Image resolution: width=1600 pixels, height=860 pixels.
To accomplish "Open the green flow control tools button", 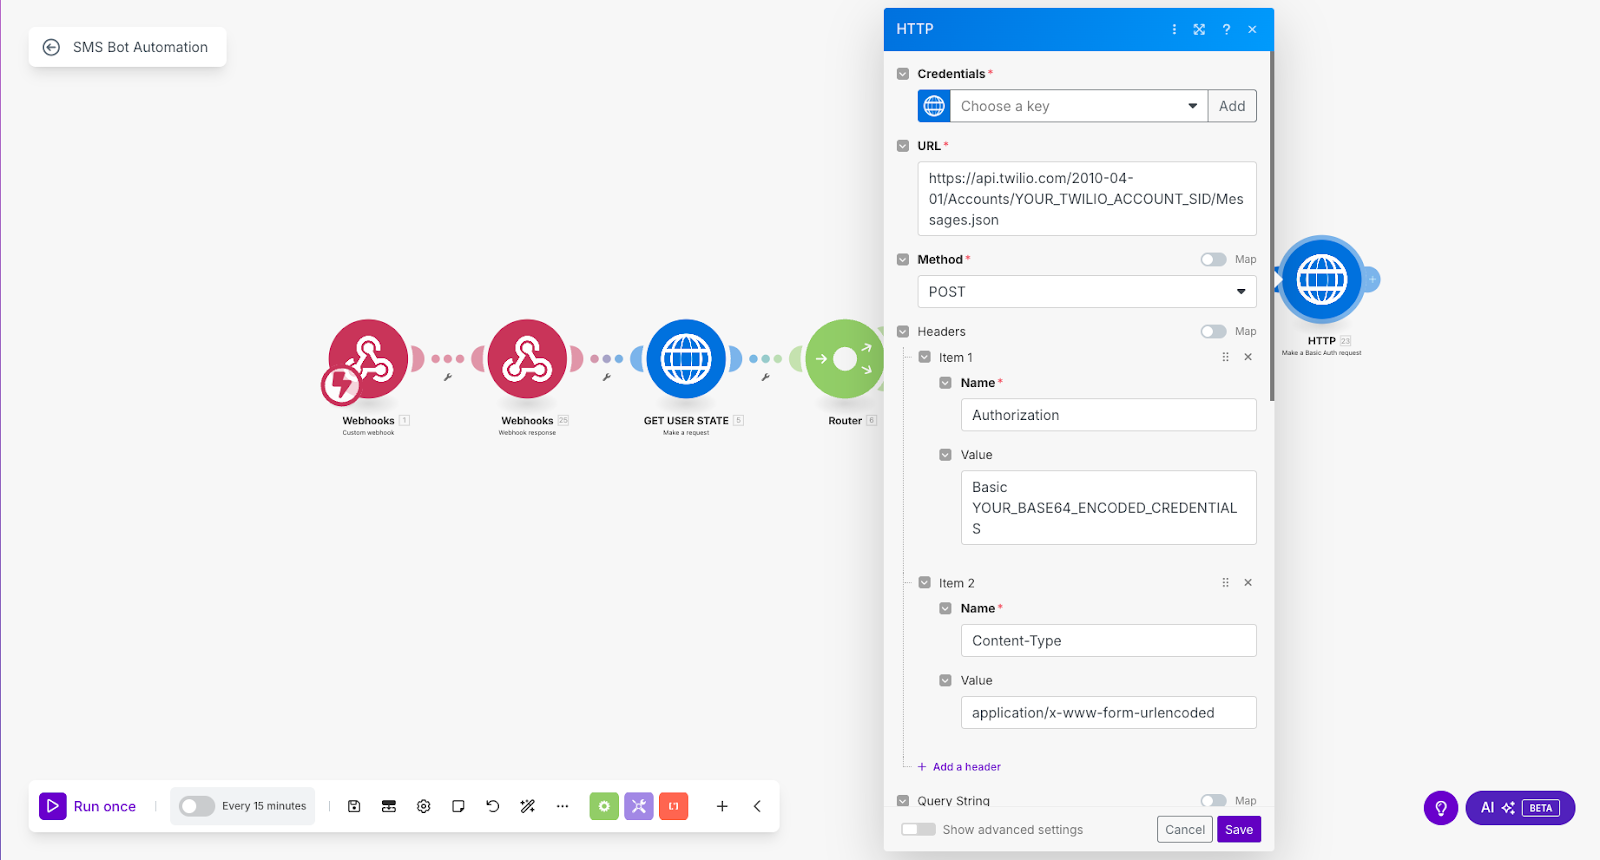I will (x=604, y=806).
